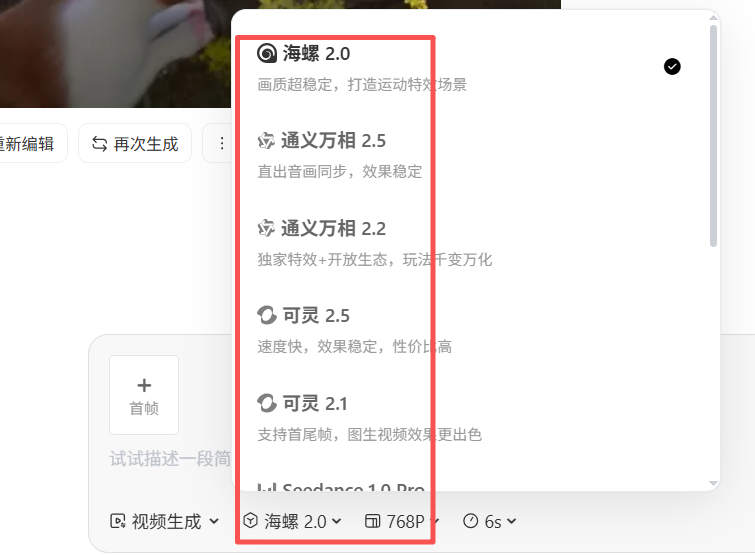Click the 海螺 2.0 spiral logo icon
Viewport: 755px width, 555px height.
pyautogui.click(x=267, y=53)
